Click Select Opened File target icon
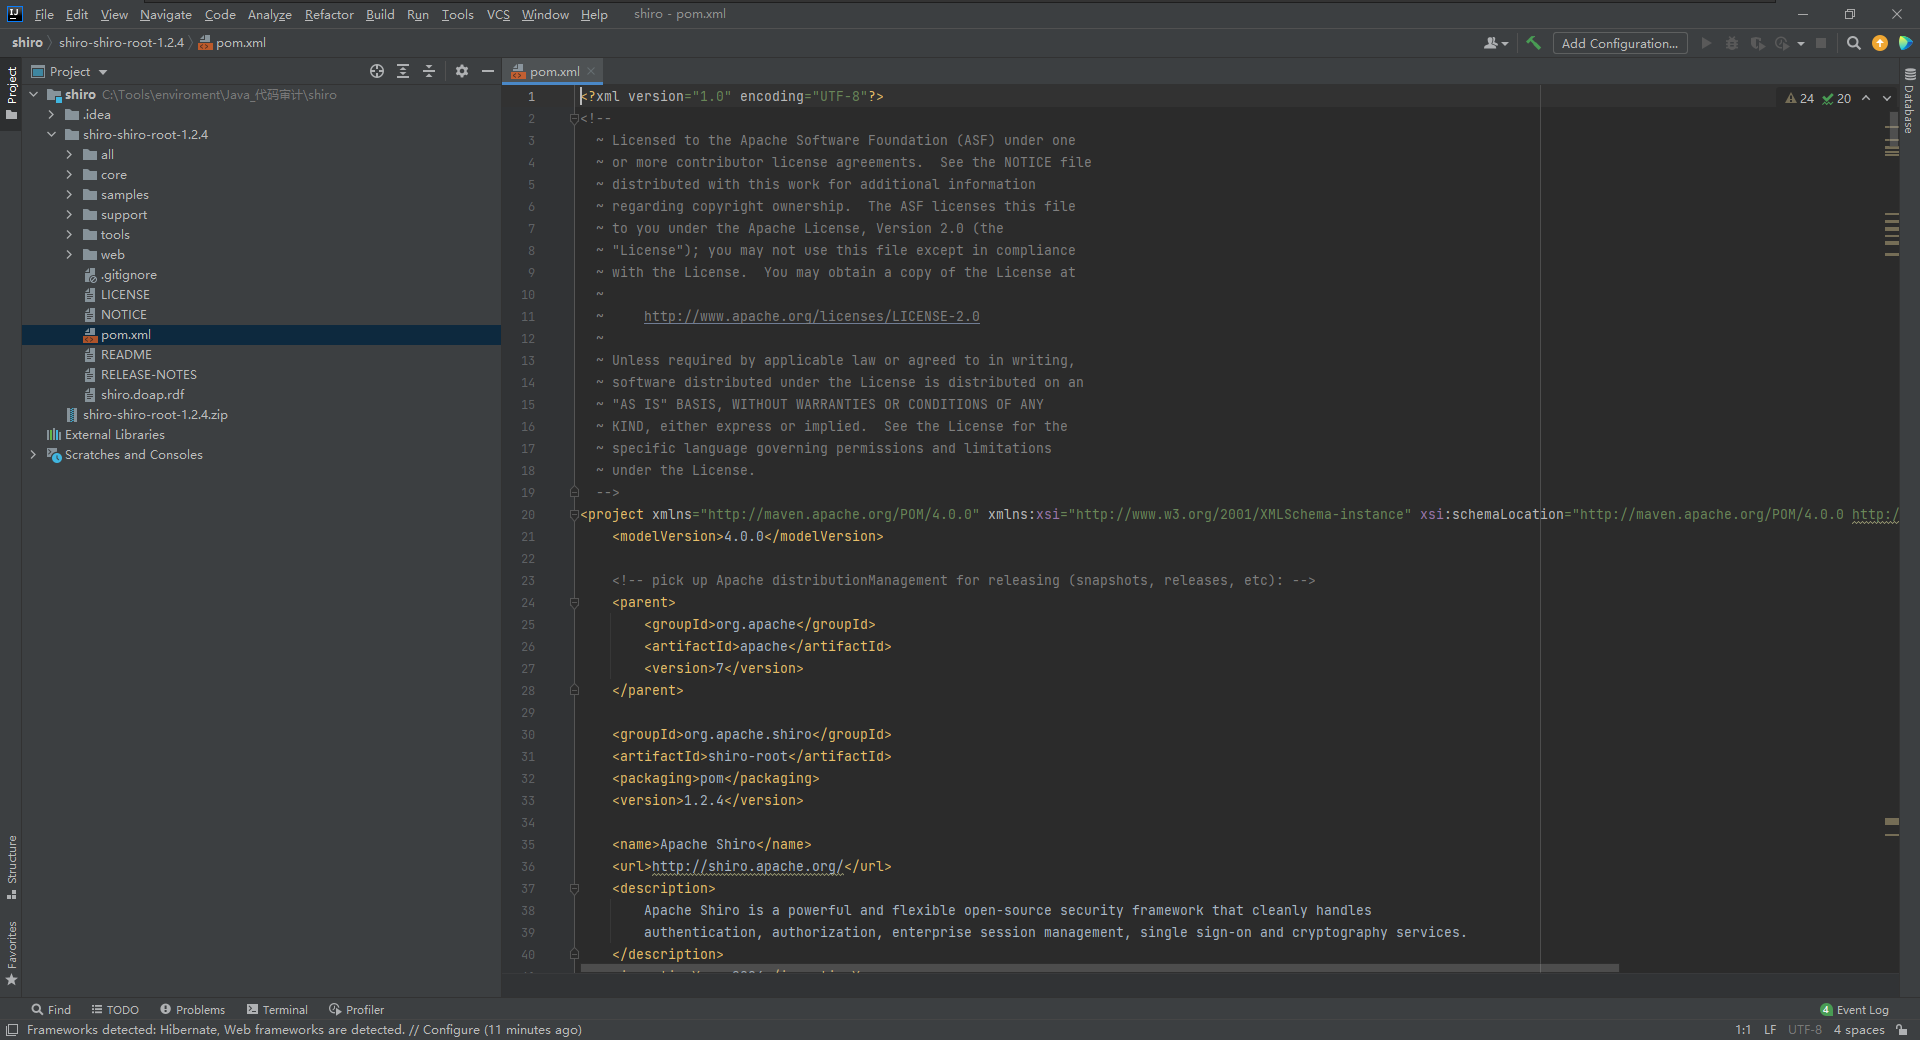This screenshot has width=1920, height=1040. (x=377, y=71)
